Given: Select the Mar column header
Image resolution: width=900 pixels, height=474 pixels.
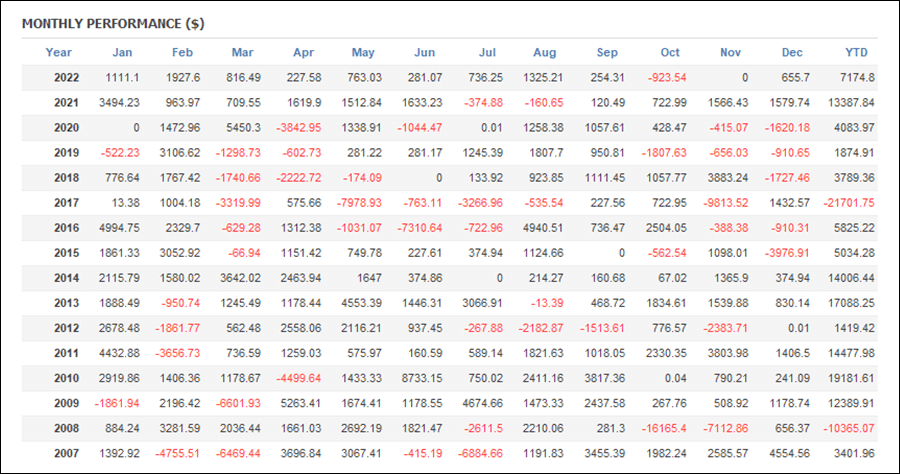Looking at the screenshot, I should point(243,52).
